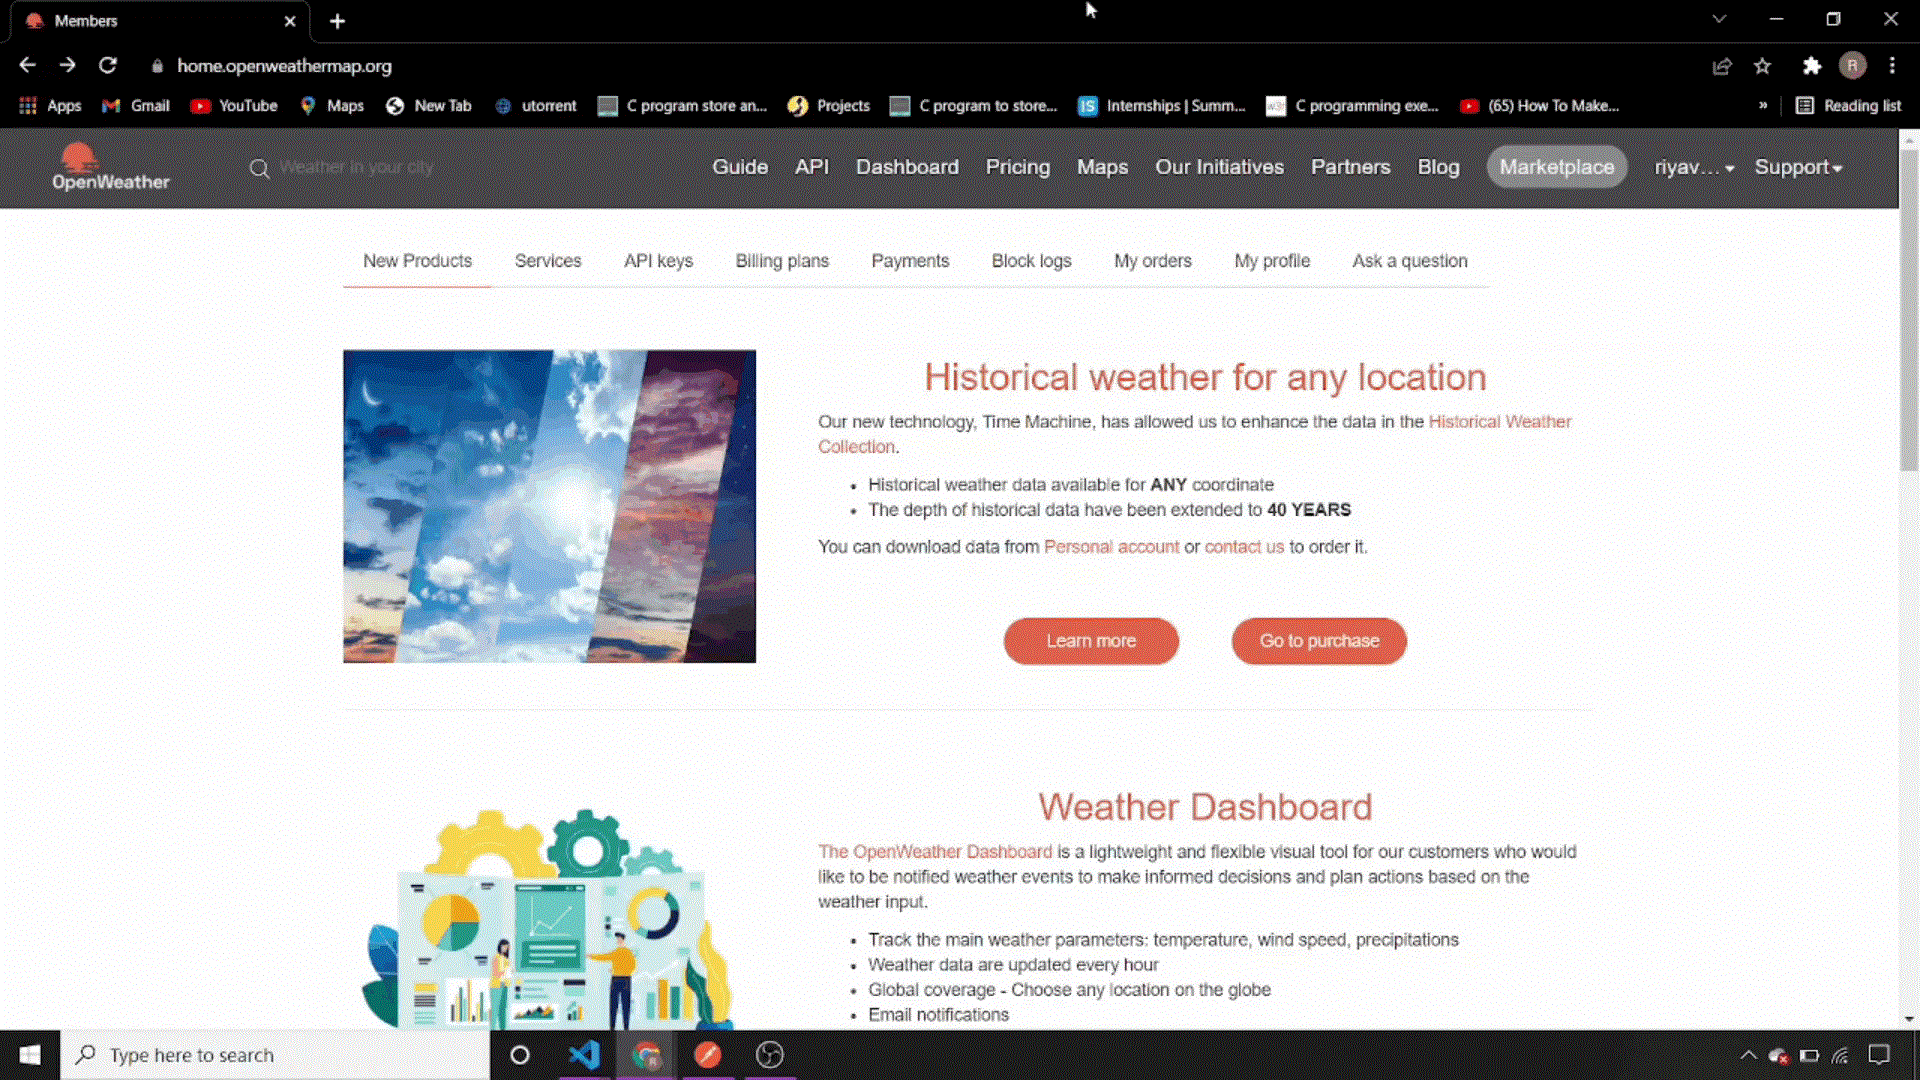
Task: Click the Go to purchase button
Action: coord(1319,641)
